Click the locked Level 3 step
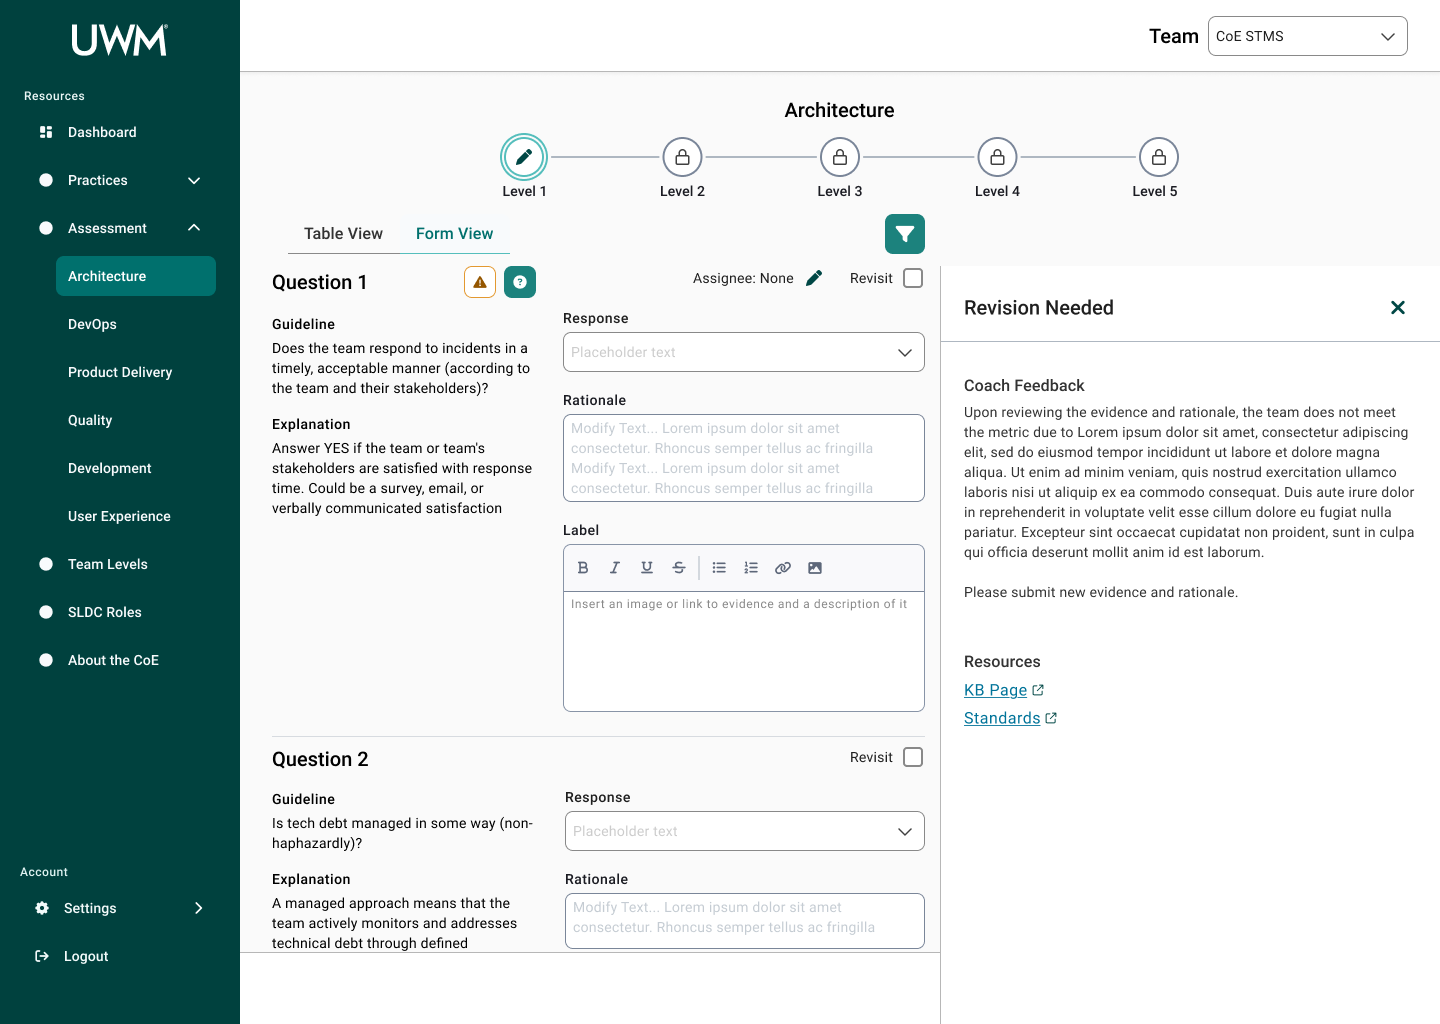Image resolution: width=1440 pixels, height=1024 pixels. pos(840,157)
